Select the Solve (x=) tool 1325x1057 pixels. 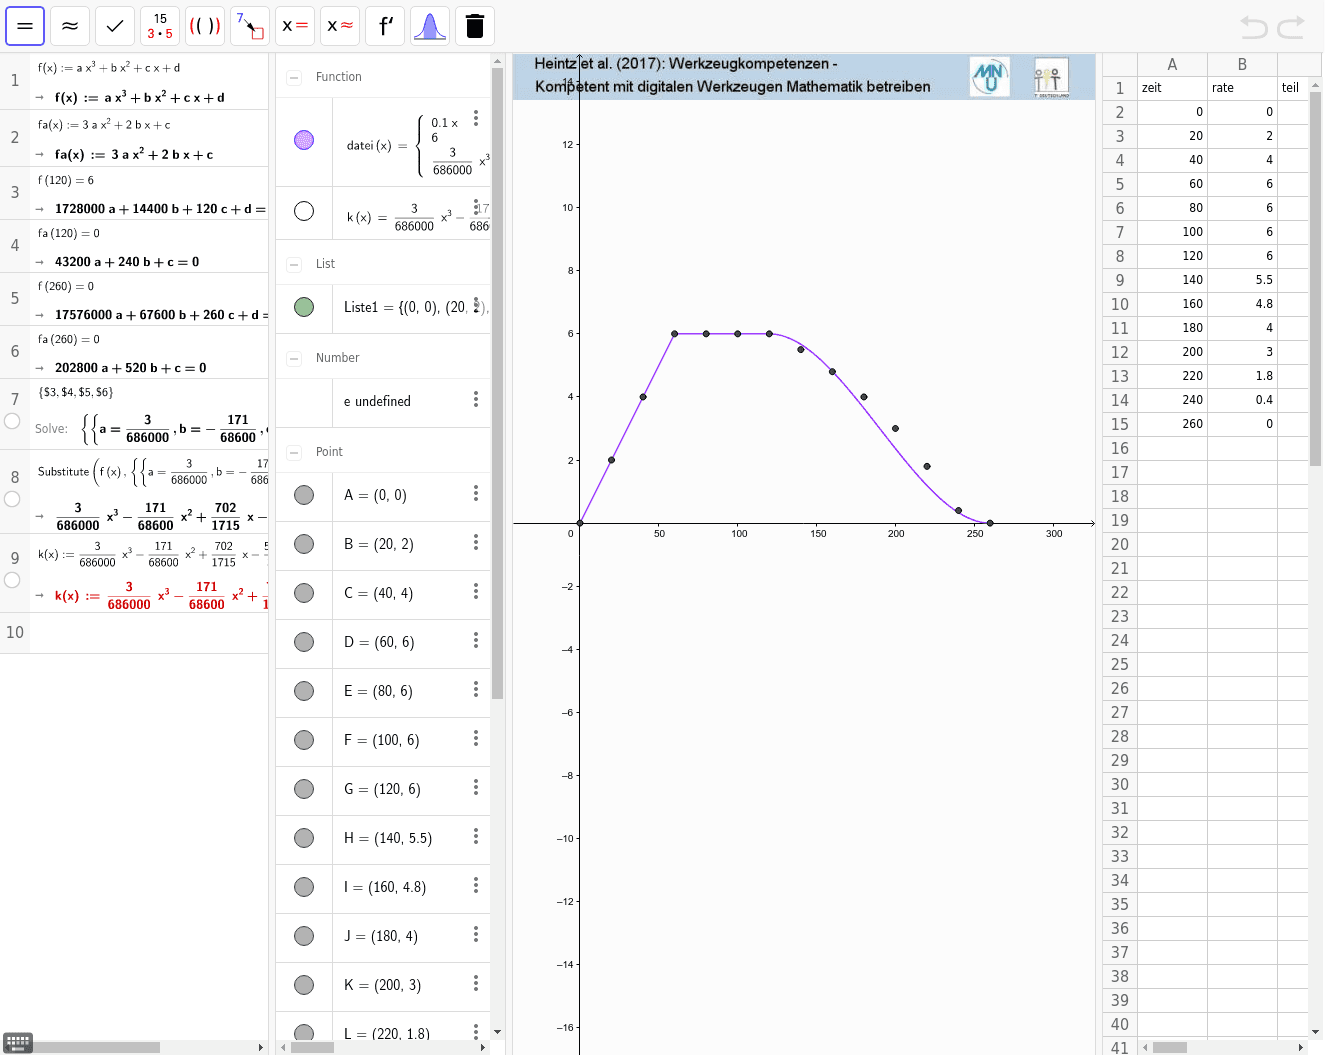(295, 26)
